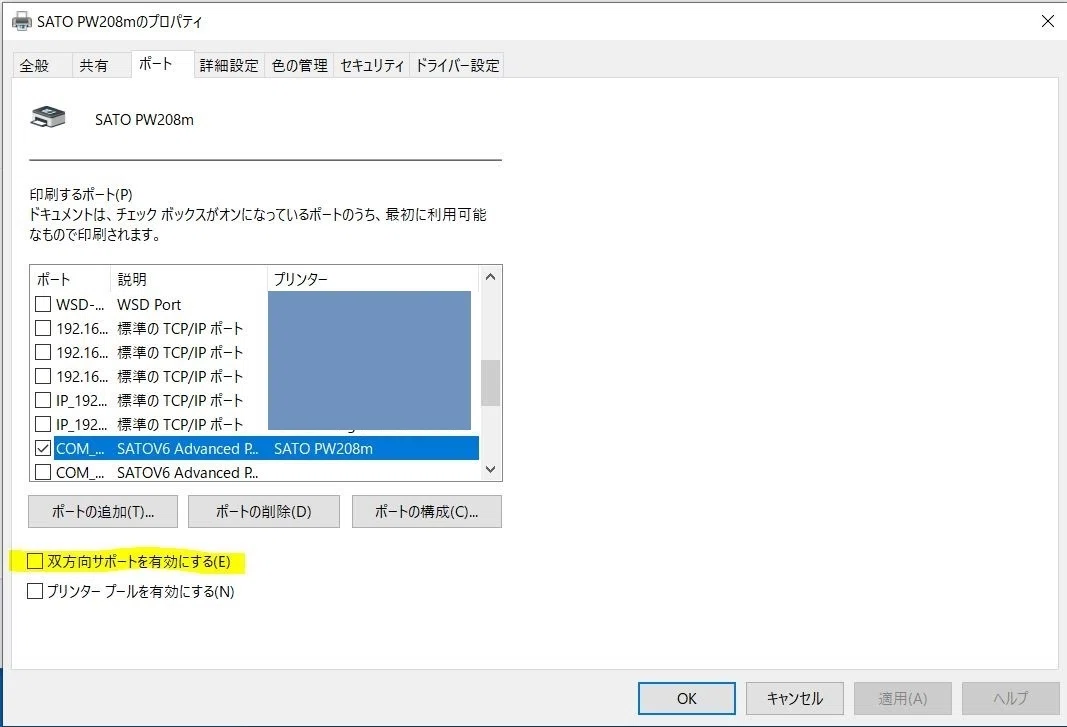Open ポートの構成(C)... button
1067x727 pixels.
(x=427, y=511)
